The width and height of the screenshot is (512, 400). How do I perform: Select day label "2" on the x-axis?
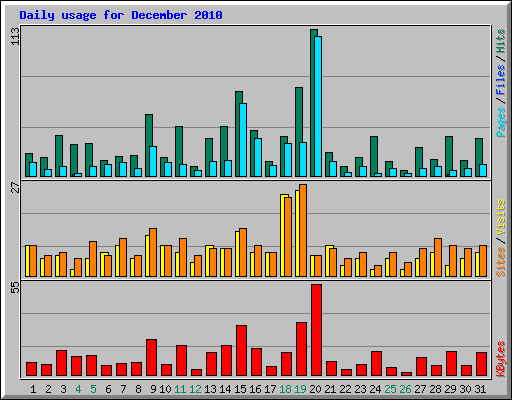pos(48,389)
